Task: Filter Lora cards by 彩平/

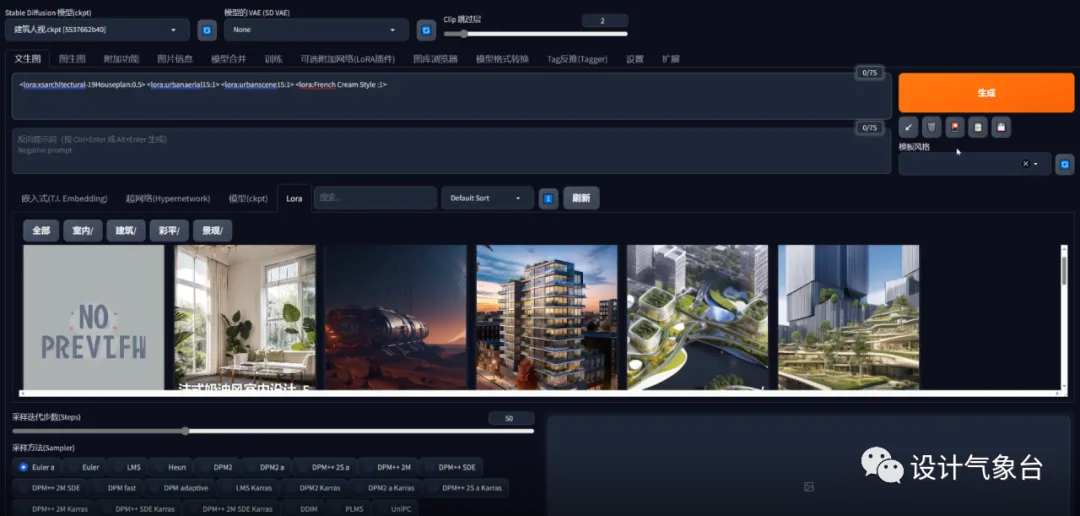Action: coord(169,231)
